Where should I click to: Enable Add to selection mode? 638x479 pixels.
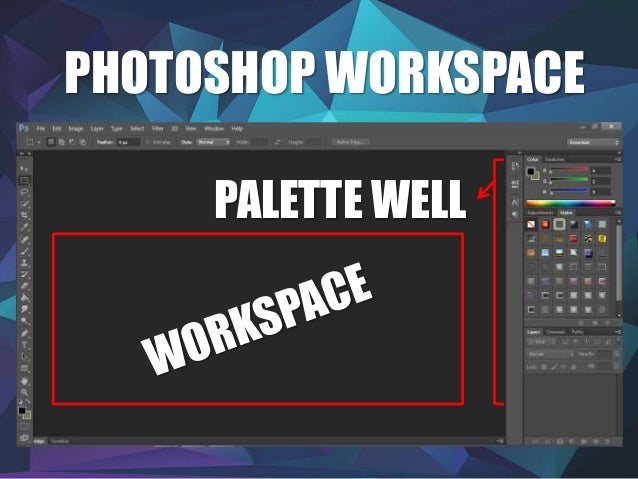61,142
